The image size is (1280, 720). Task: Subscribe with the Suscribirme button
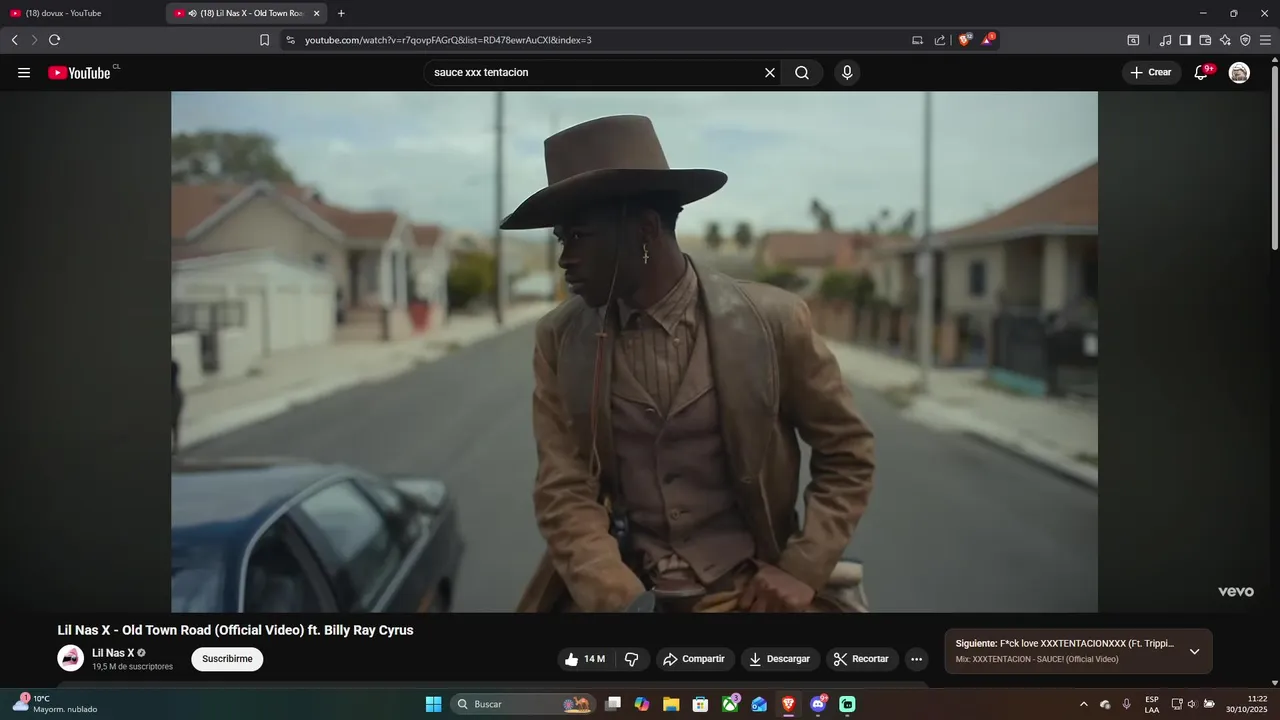(x=227, y=659)
